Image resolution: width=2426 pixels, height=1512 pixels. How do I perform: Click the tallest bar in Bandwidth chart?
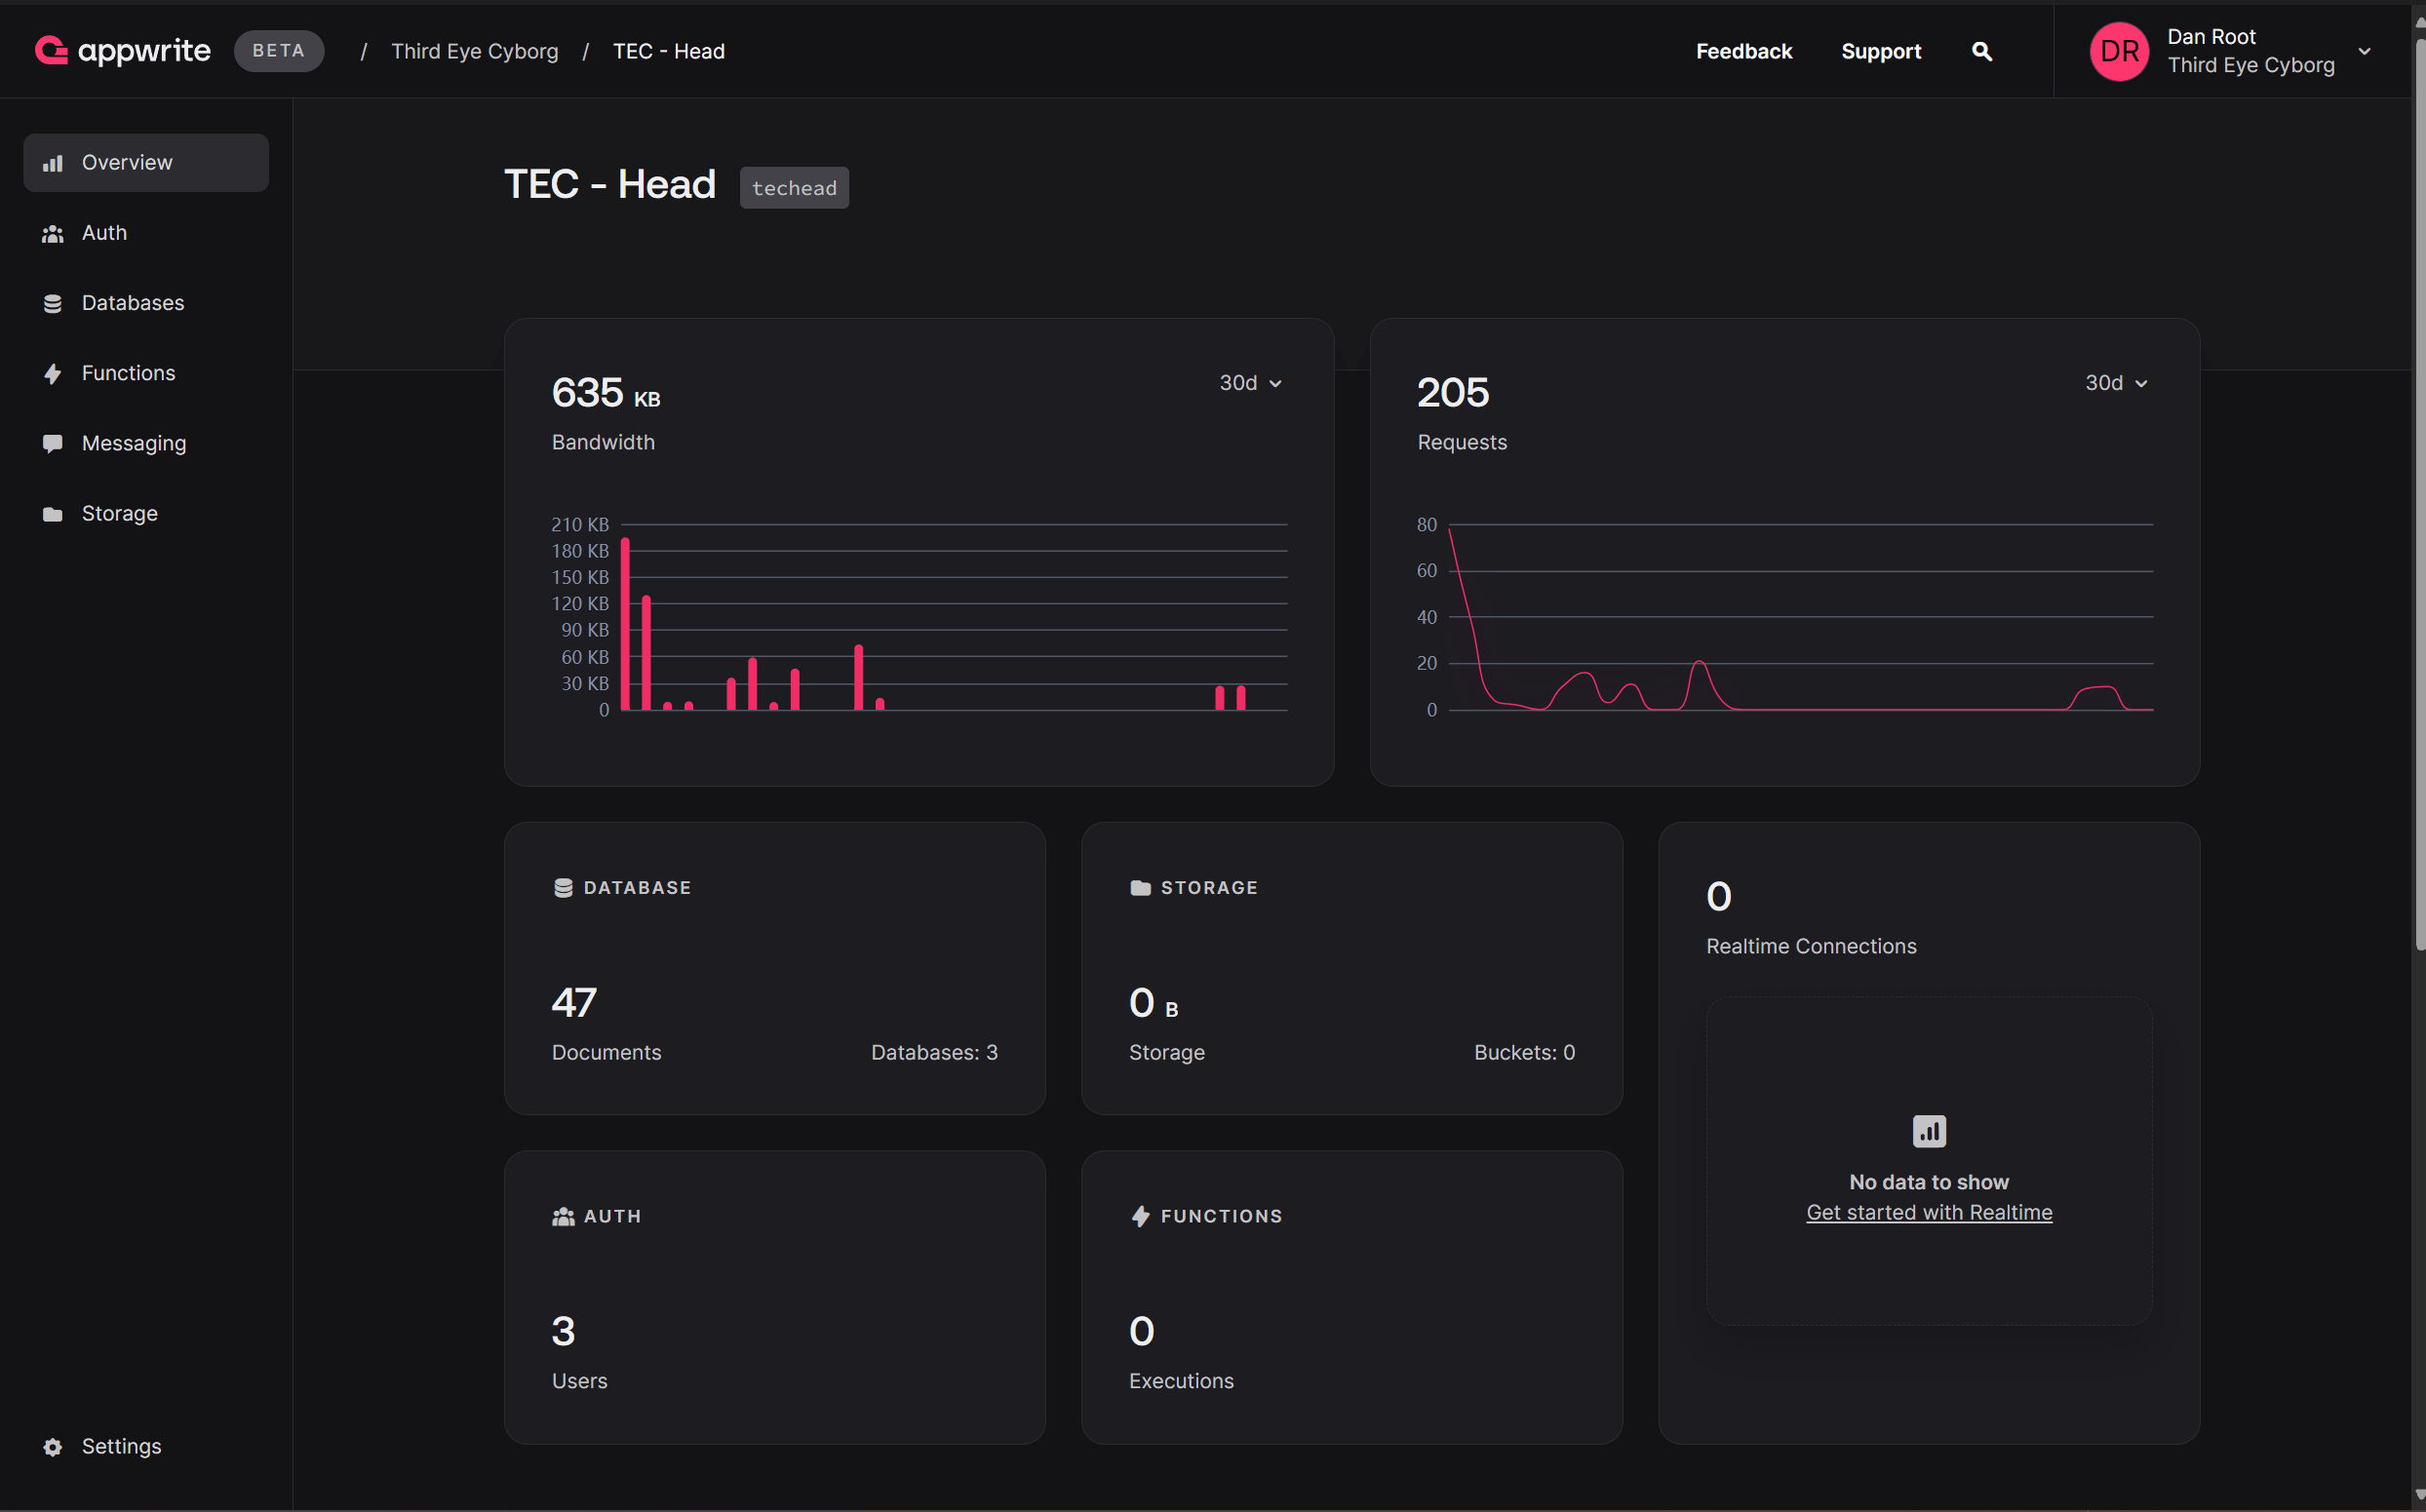coord(625,624)
